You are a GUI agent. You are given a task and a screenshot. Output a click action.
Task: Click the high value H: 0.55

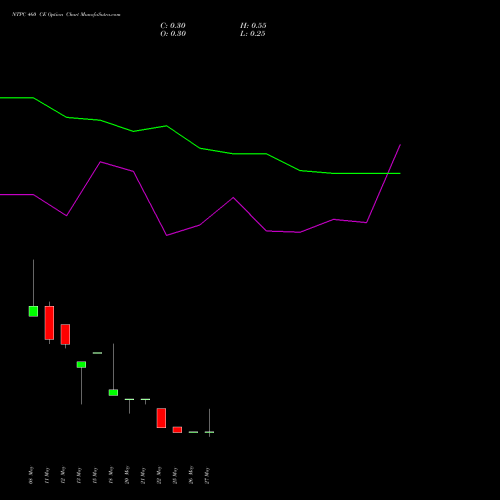[x=253, y=26]
